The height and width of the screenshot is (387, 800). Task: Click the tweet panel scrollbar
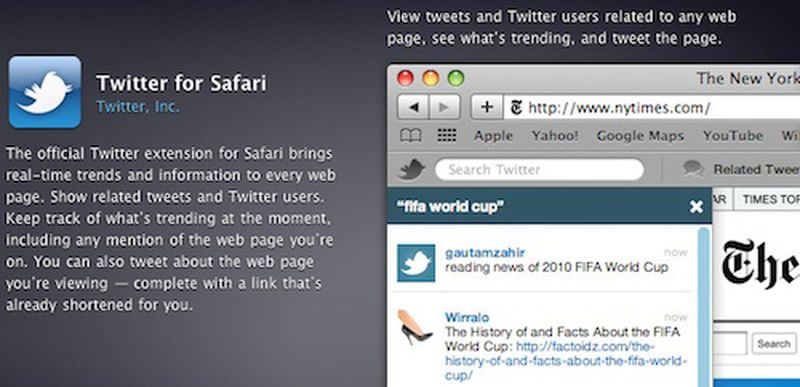704,306
